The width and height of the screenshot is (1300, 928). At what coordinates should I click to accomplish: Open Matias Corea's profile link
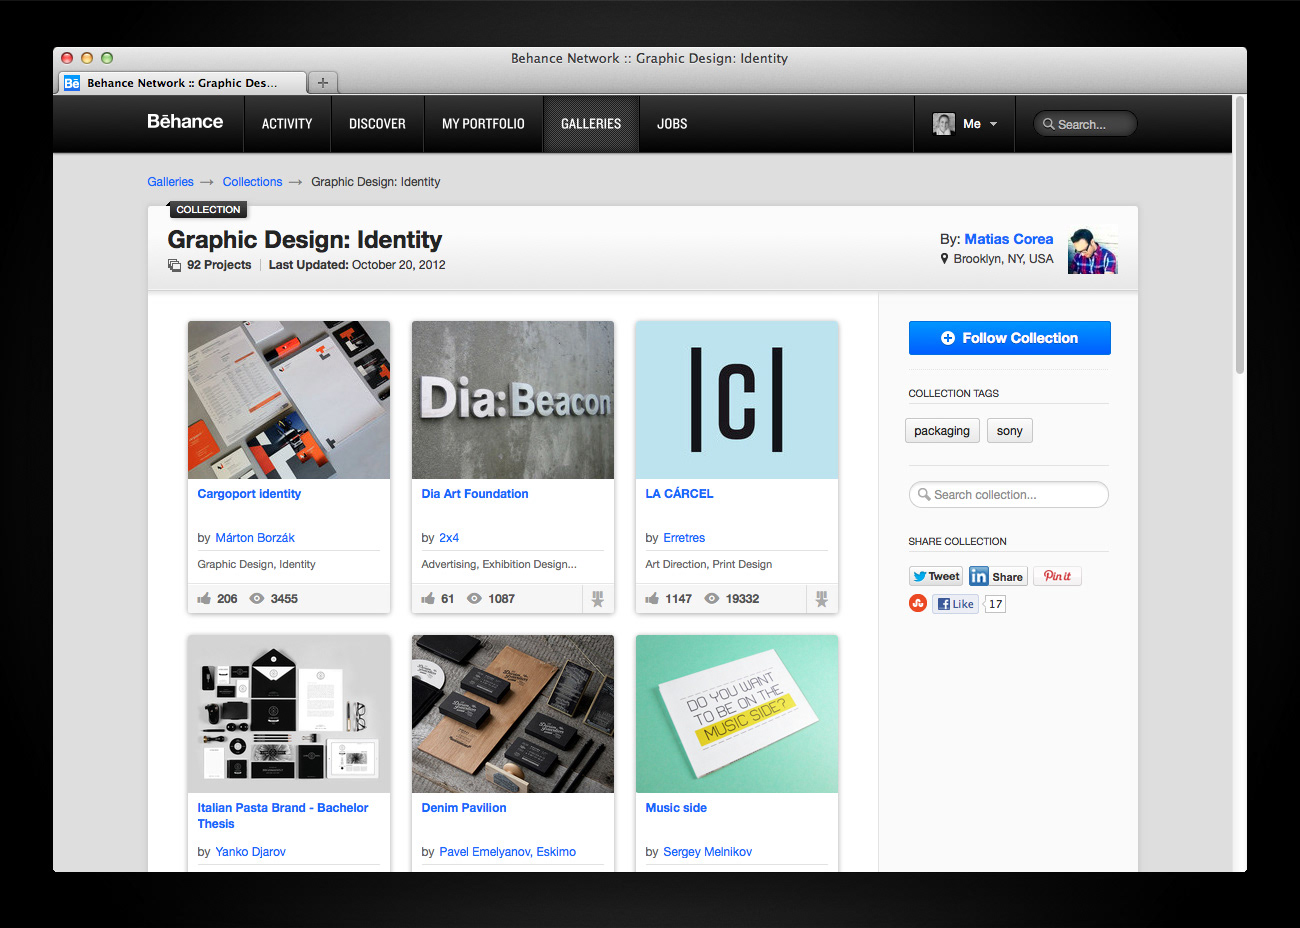(x=1009, y=239)
